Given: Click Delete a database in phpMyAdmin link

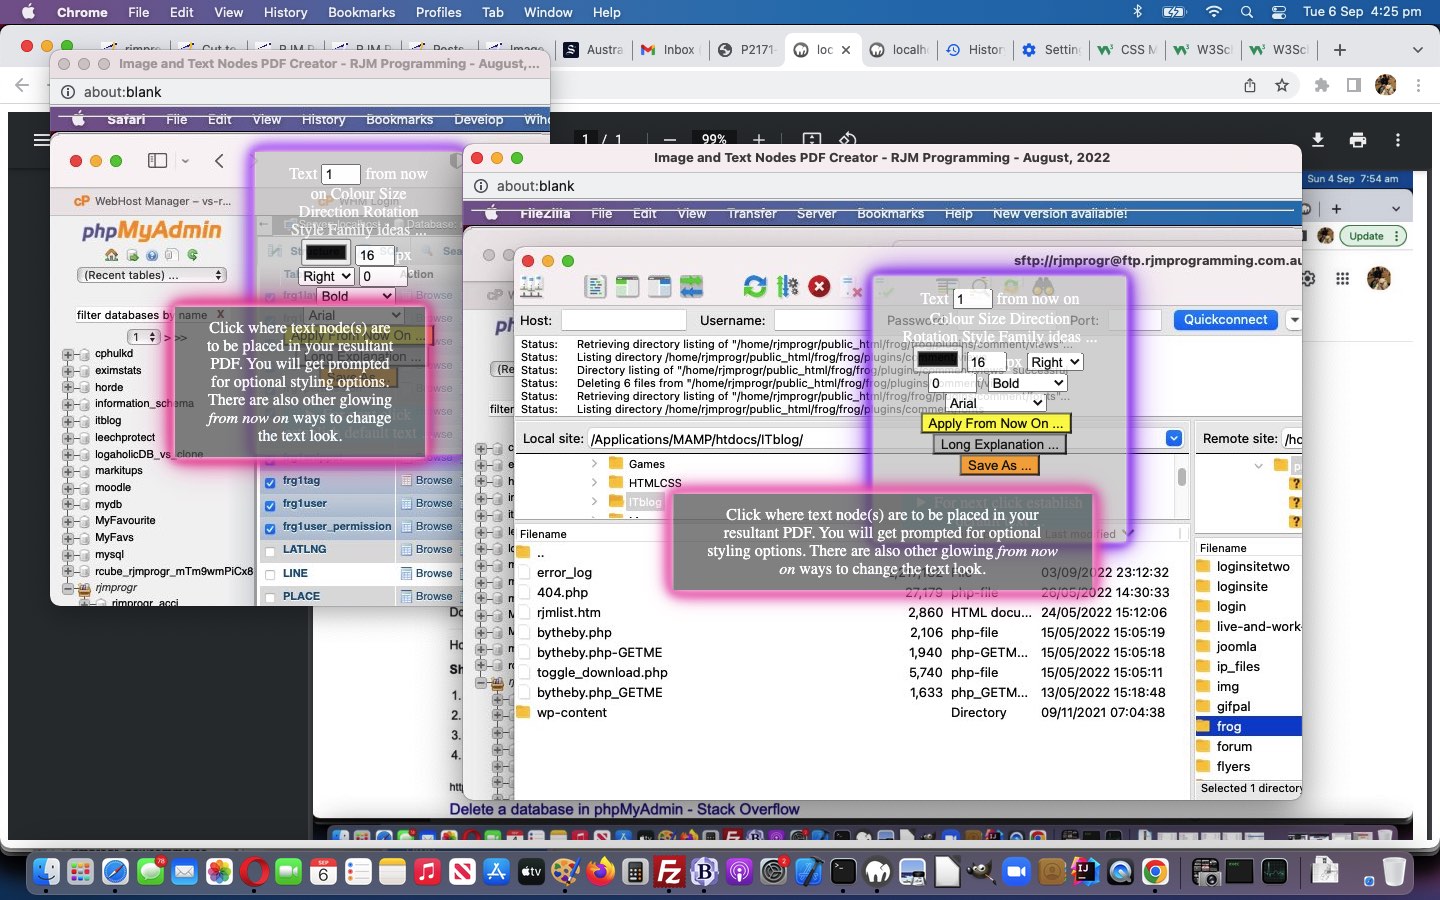Looking at the screenshot, I should coord(624,809).
